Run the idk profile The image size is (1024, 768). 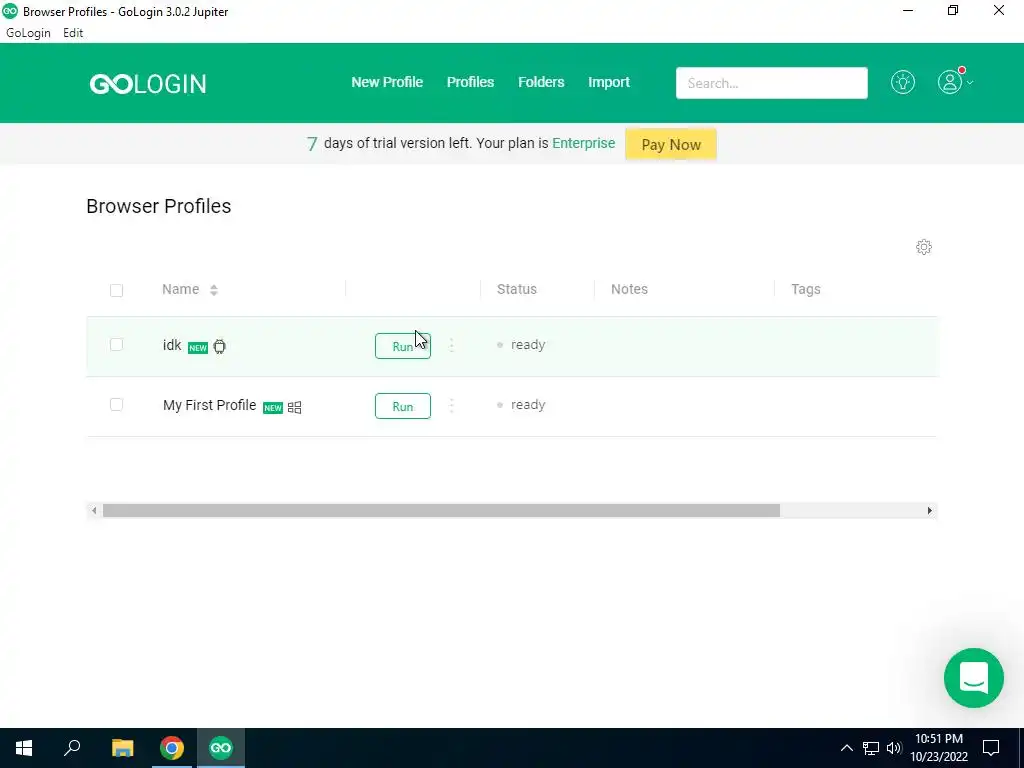(x=403, y=346)
